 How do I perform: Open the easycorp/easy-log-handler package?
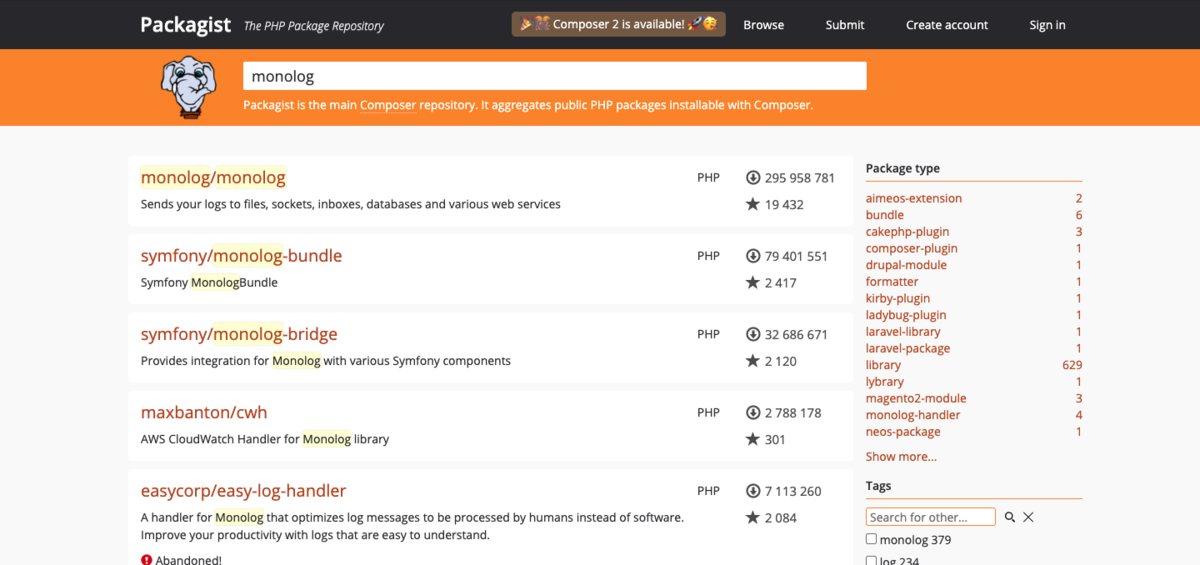(x=243, y=491)
